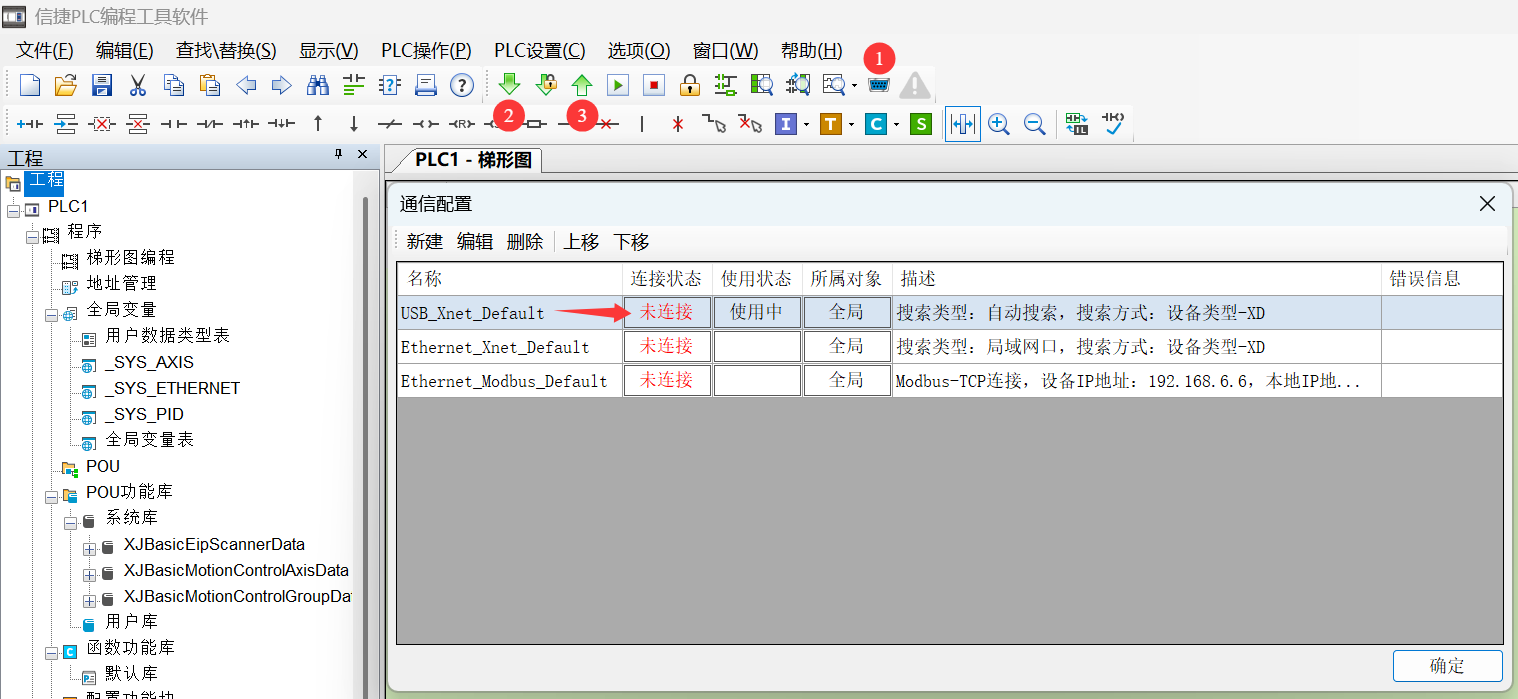This screenshot has width=1518, height=699.
Task: Open the PLC设置(C) menu
Action: click(x=540, y=51)
